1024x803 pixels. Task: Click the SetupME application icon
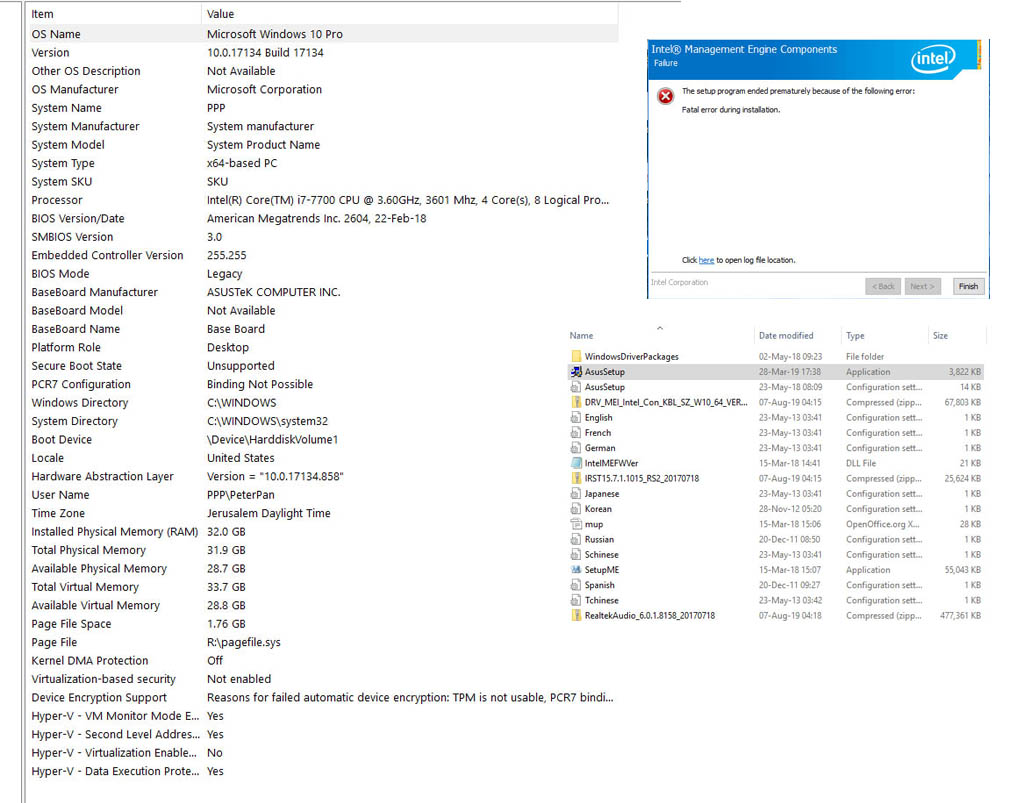[x=576, y=570]
